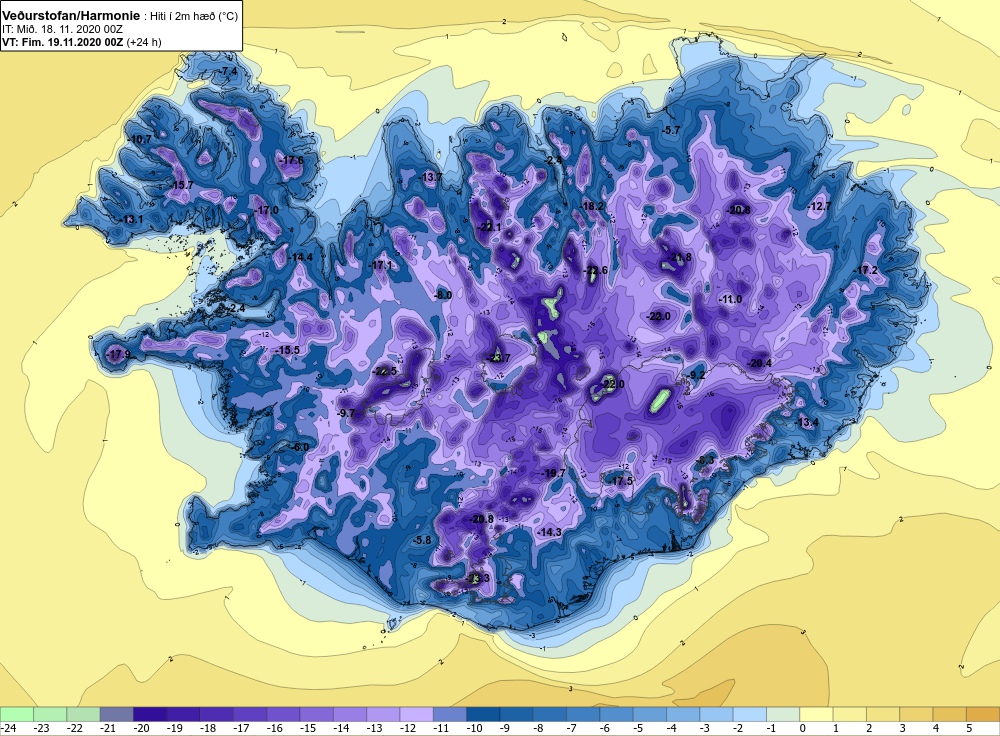Click the -19.7 temperature label
This screenshot has width=1000, height=736.
pos(553,473)
